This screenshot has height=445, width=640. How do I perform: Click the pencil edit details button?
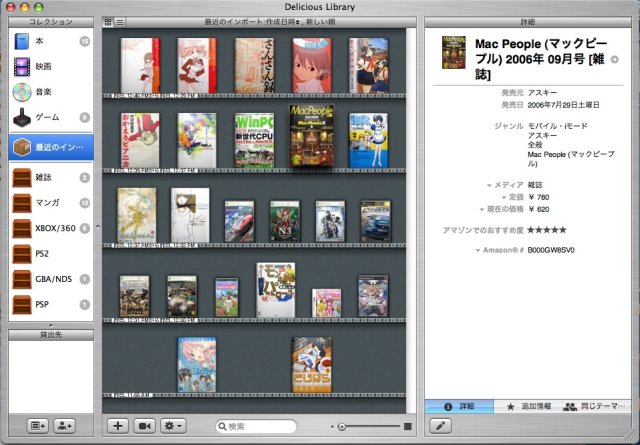pyautogui.click(x=440, y=426)
